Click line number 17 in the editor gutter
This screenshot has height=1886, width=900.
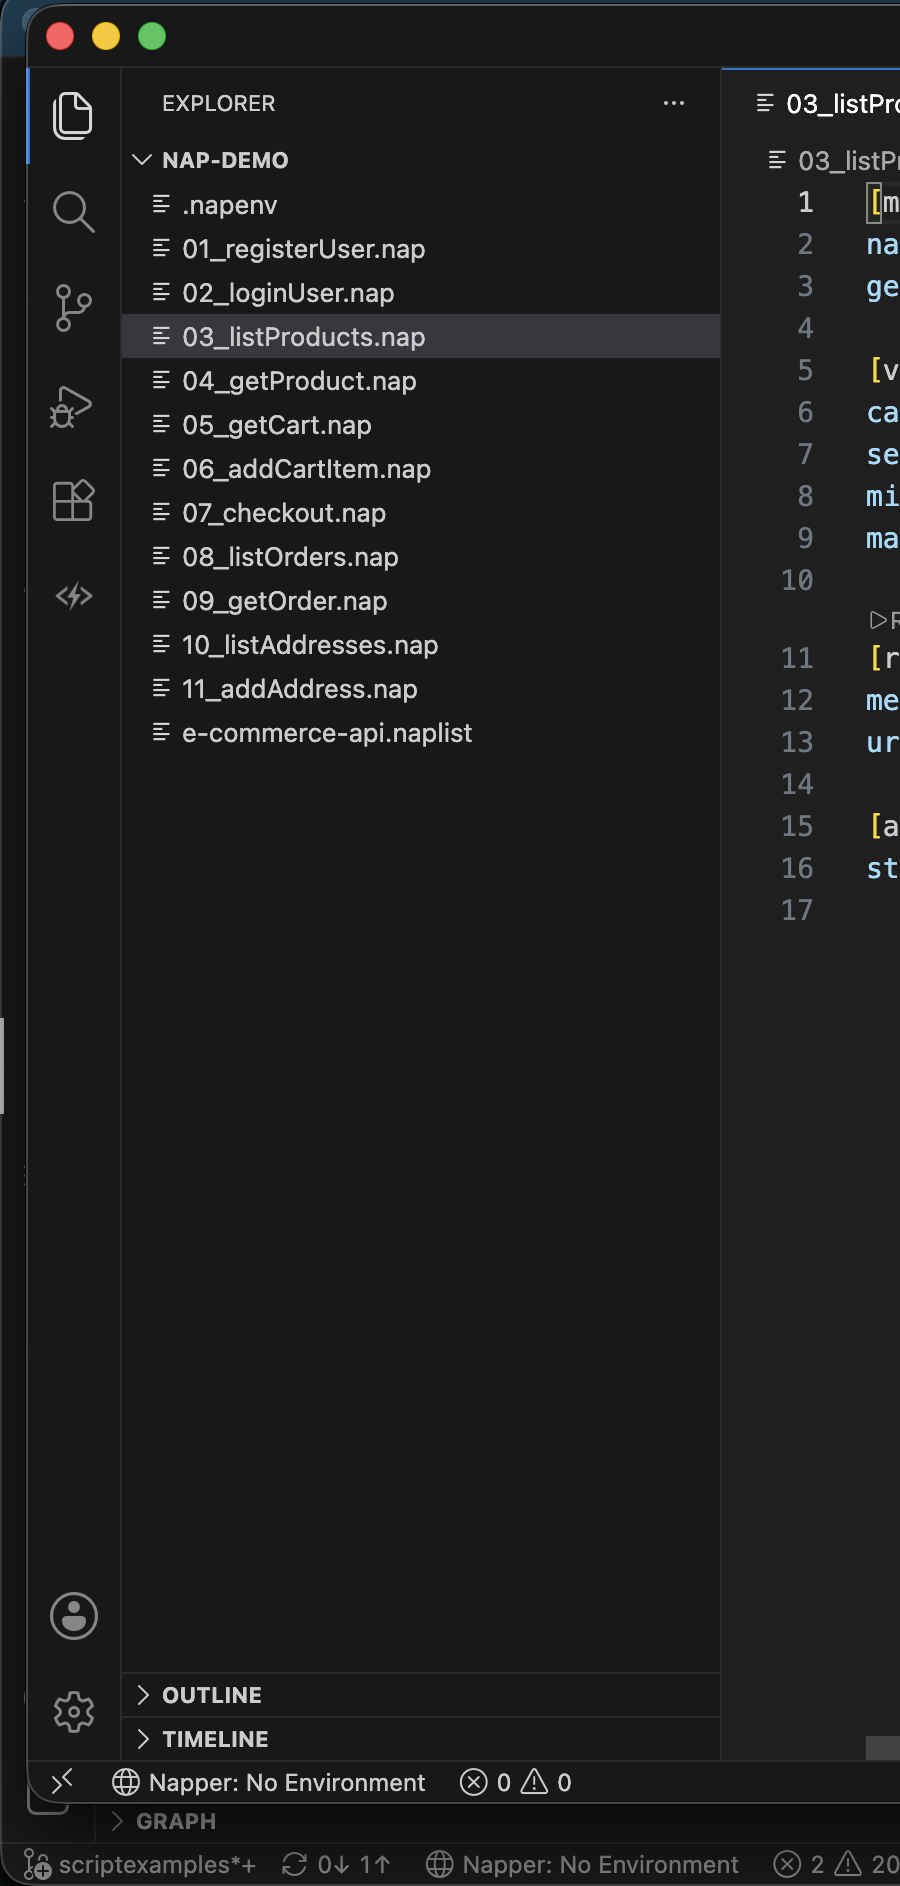coord(797,910)
